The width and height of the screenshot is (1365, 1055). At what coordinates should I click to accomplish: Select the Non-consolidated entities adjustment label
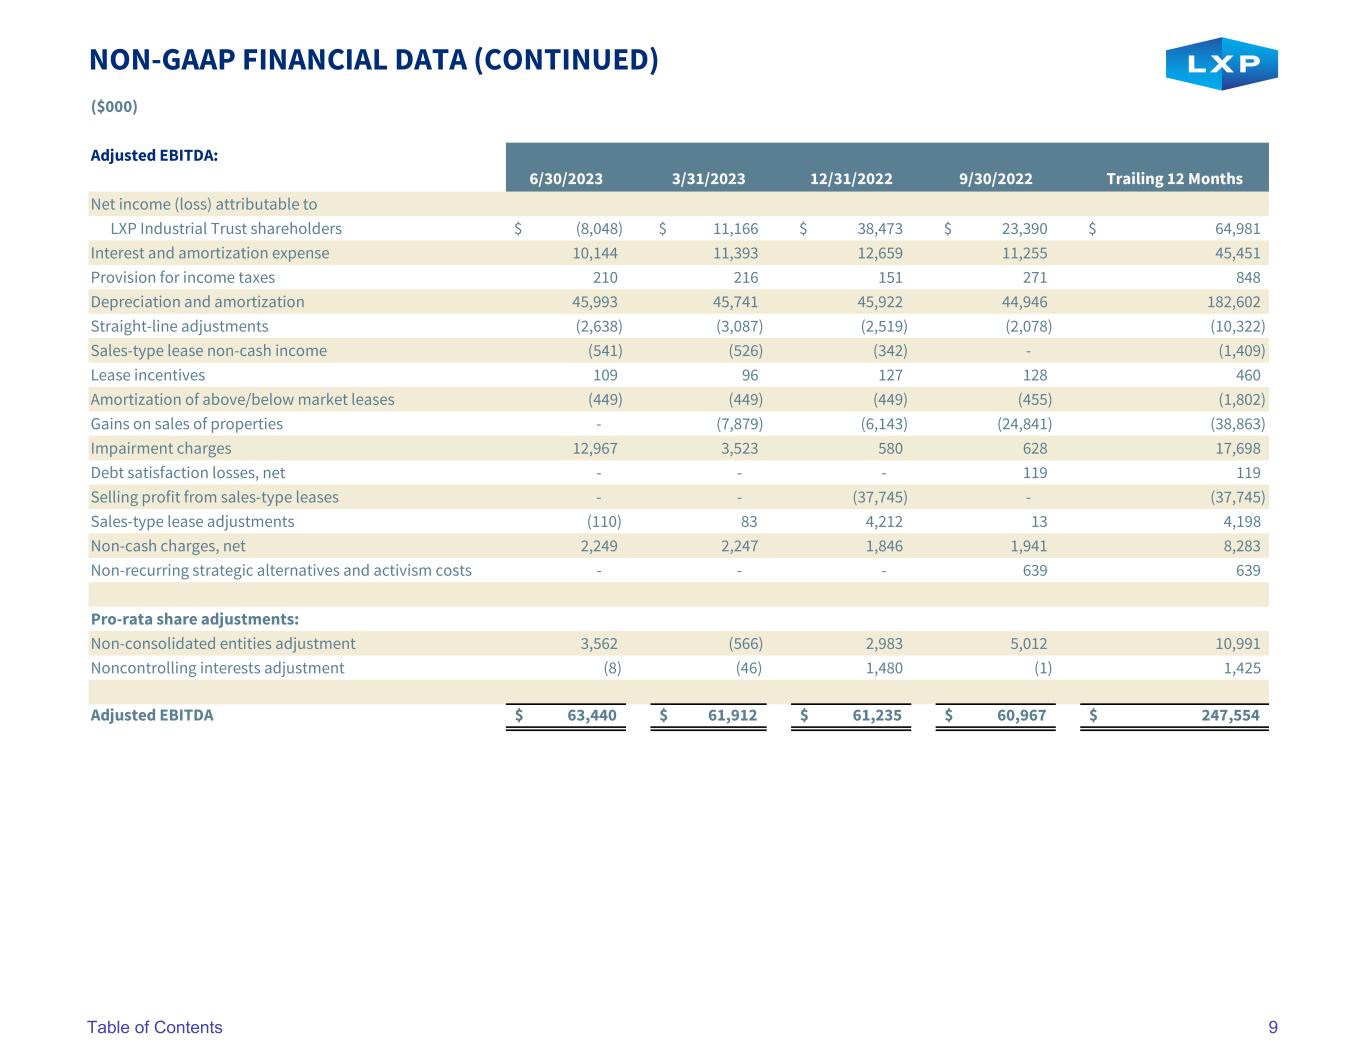point(222,644)
